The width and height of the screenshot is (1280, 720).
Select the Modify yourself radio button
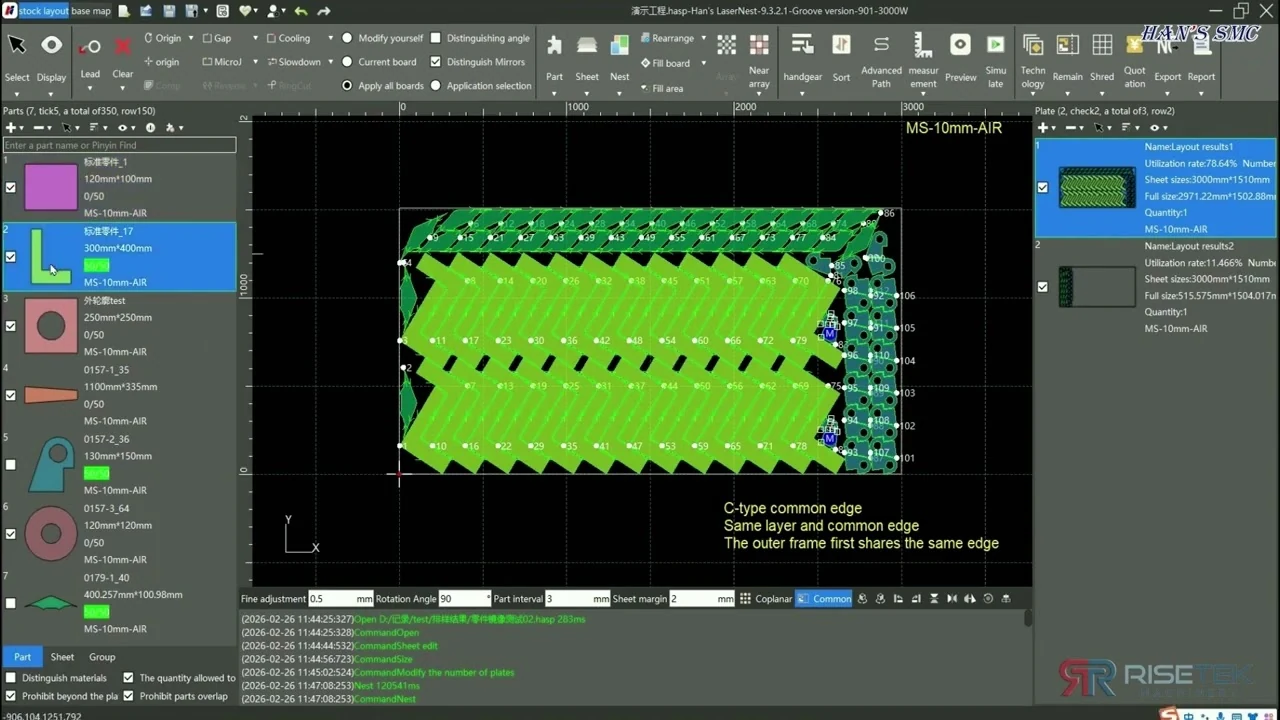tap(347, 38)
